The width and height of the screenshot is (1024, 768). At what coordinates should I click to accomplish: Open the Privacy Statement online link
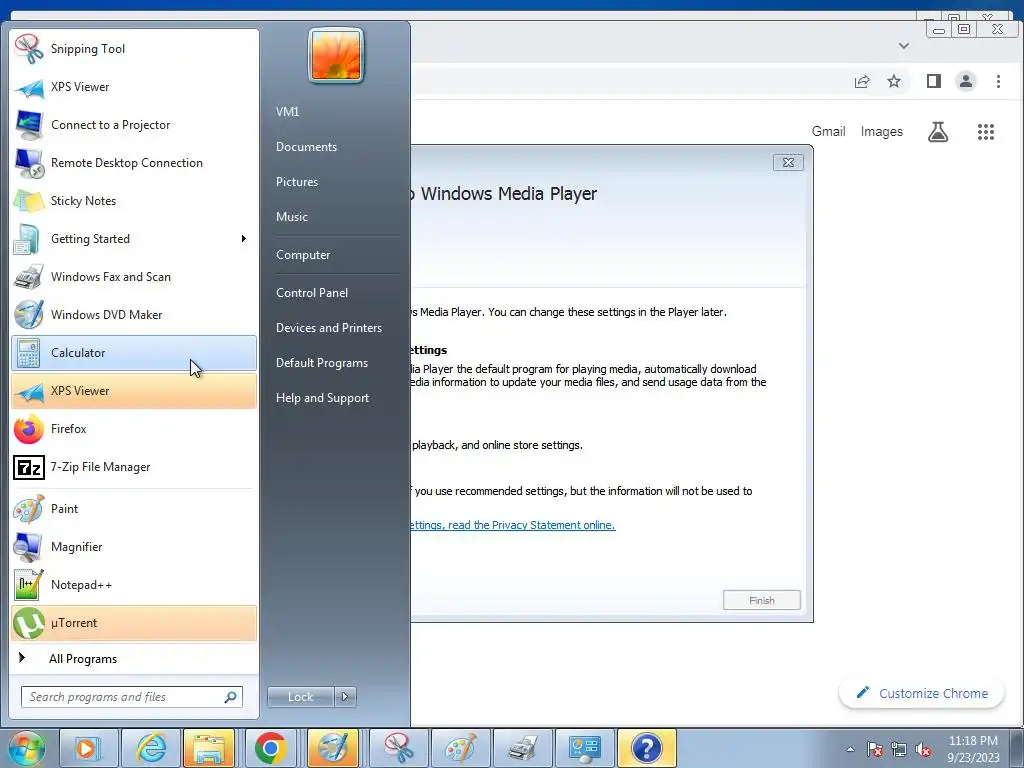click(x=513, y=525)
